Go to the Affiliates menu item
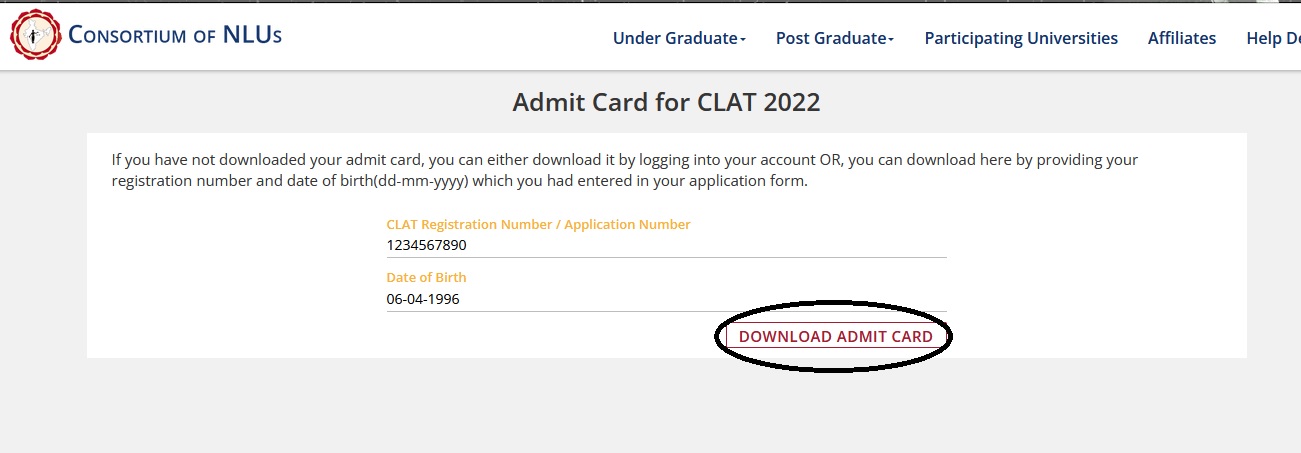Viewport: 1301px width, 453px height. (x=1182, y=38)
